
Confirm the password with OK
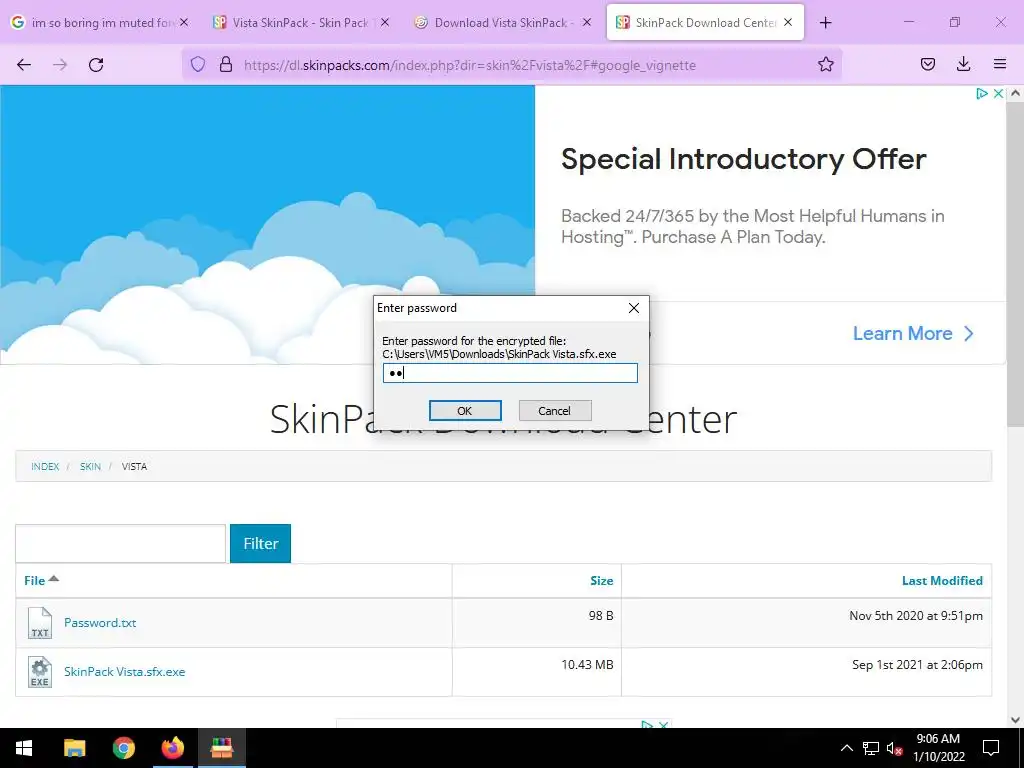point(465,411)
